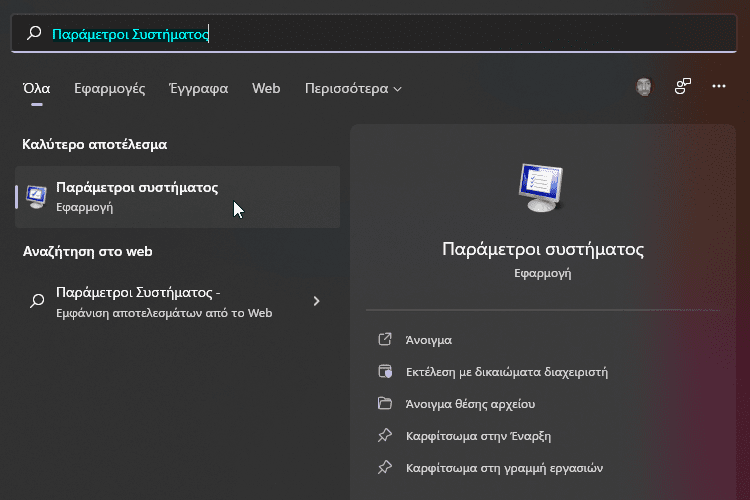Click the administrator shield icon

tap(385, 371)
